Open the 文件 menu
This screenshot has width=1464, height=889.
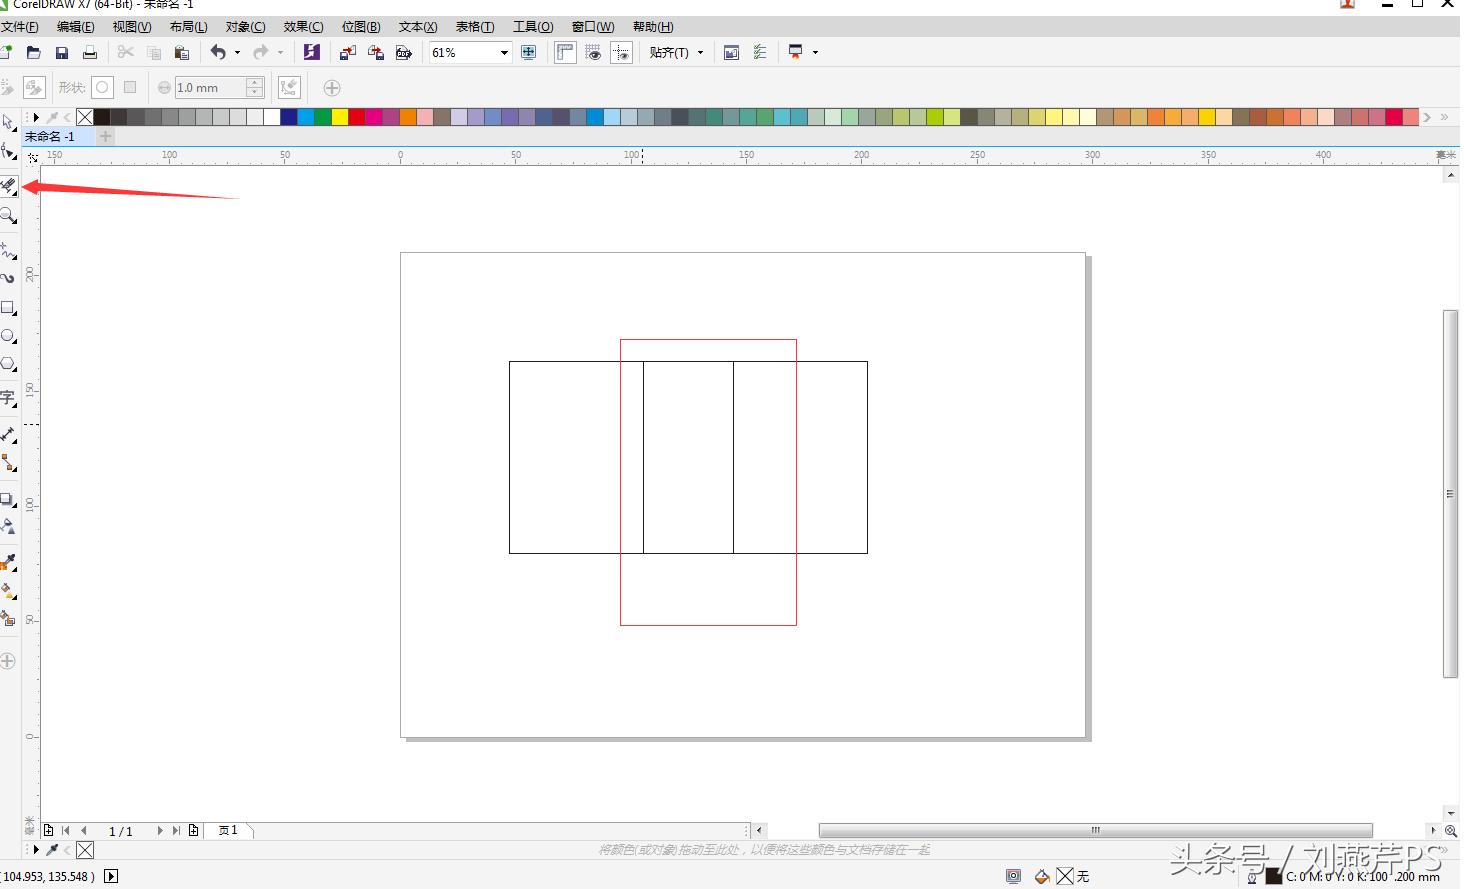click(20, 26)
